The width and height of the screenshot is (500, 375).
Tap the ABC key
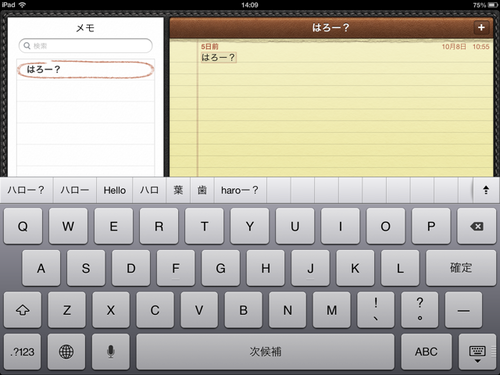point(426,352)
